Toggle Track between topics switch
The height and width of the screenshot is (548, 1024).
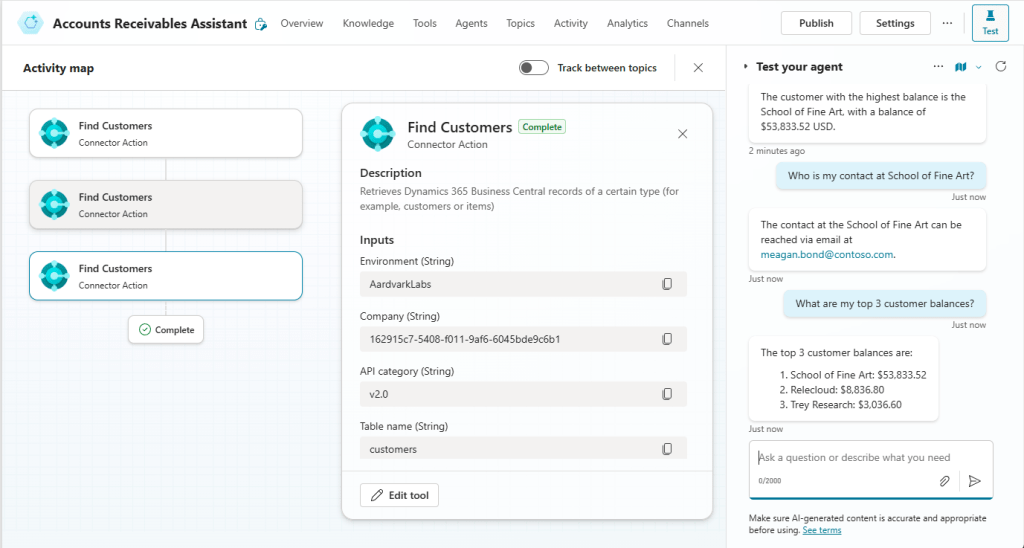[x=534, y=68]
